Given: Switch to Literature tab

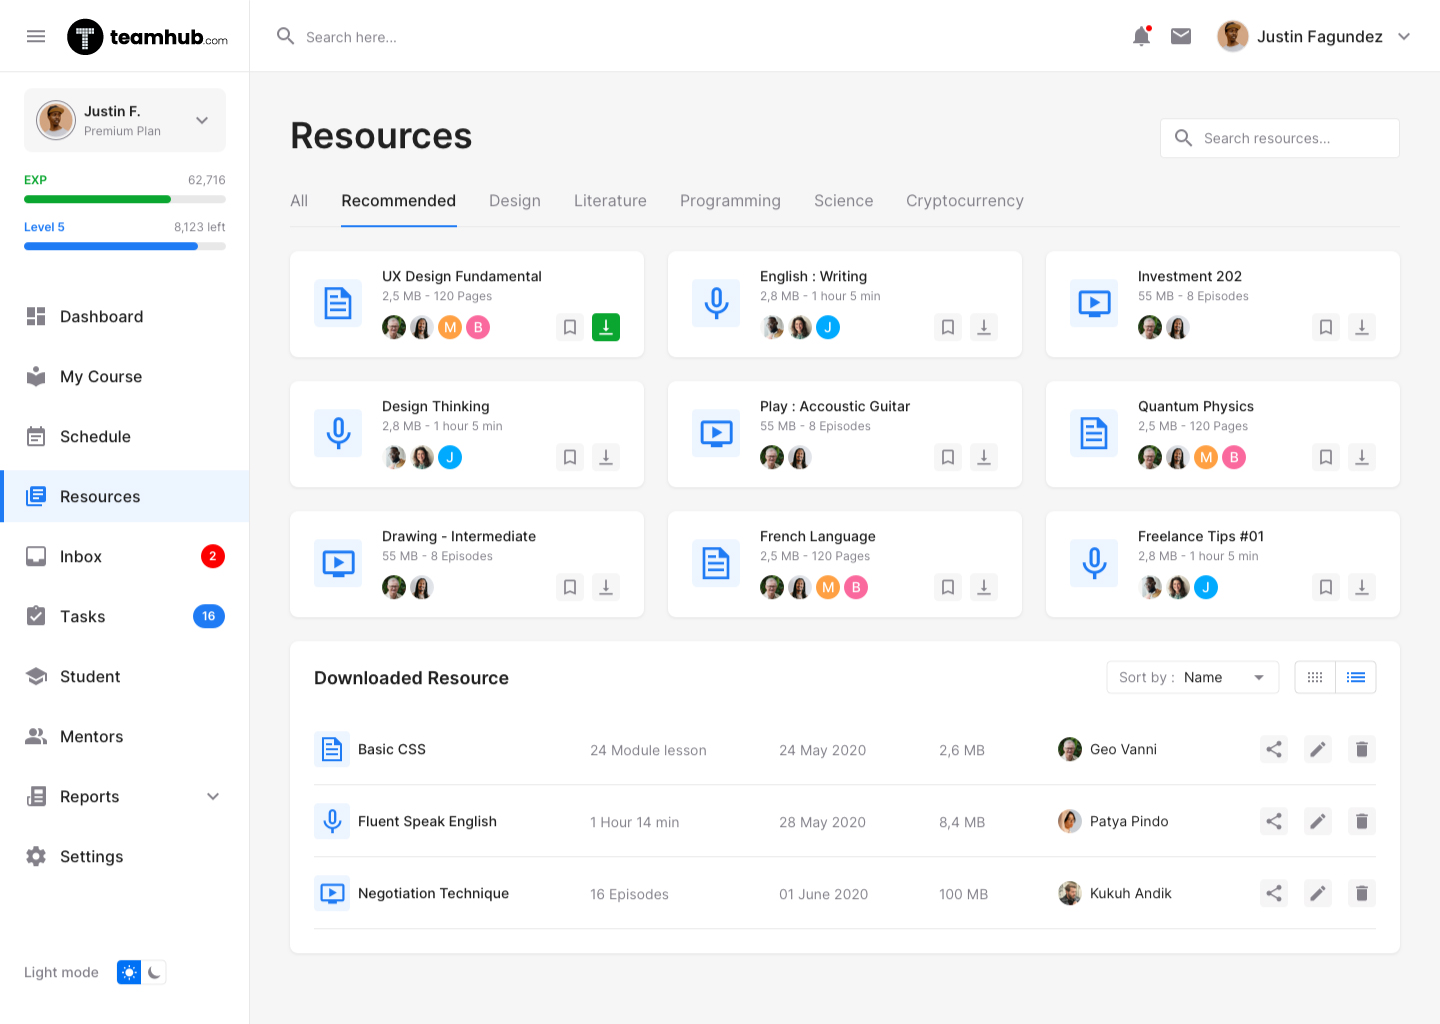Looking at the screenshot, I should 610,201.
